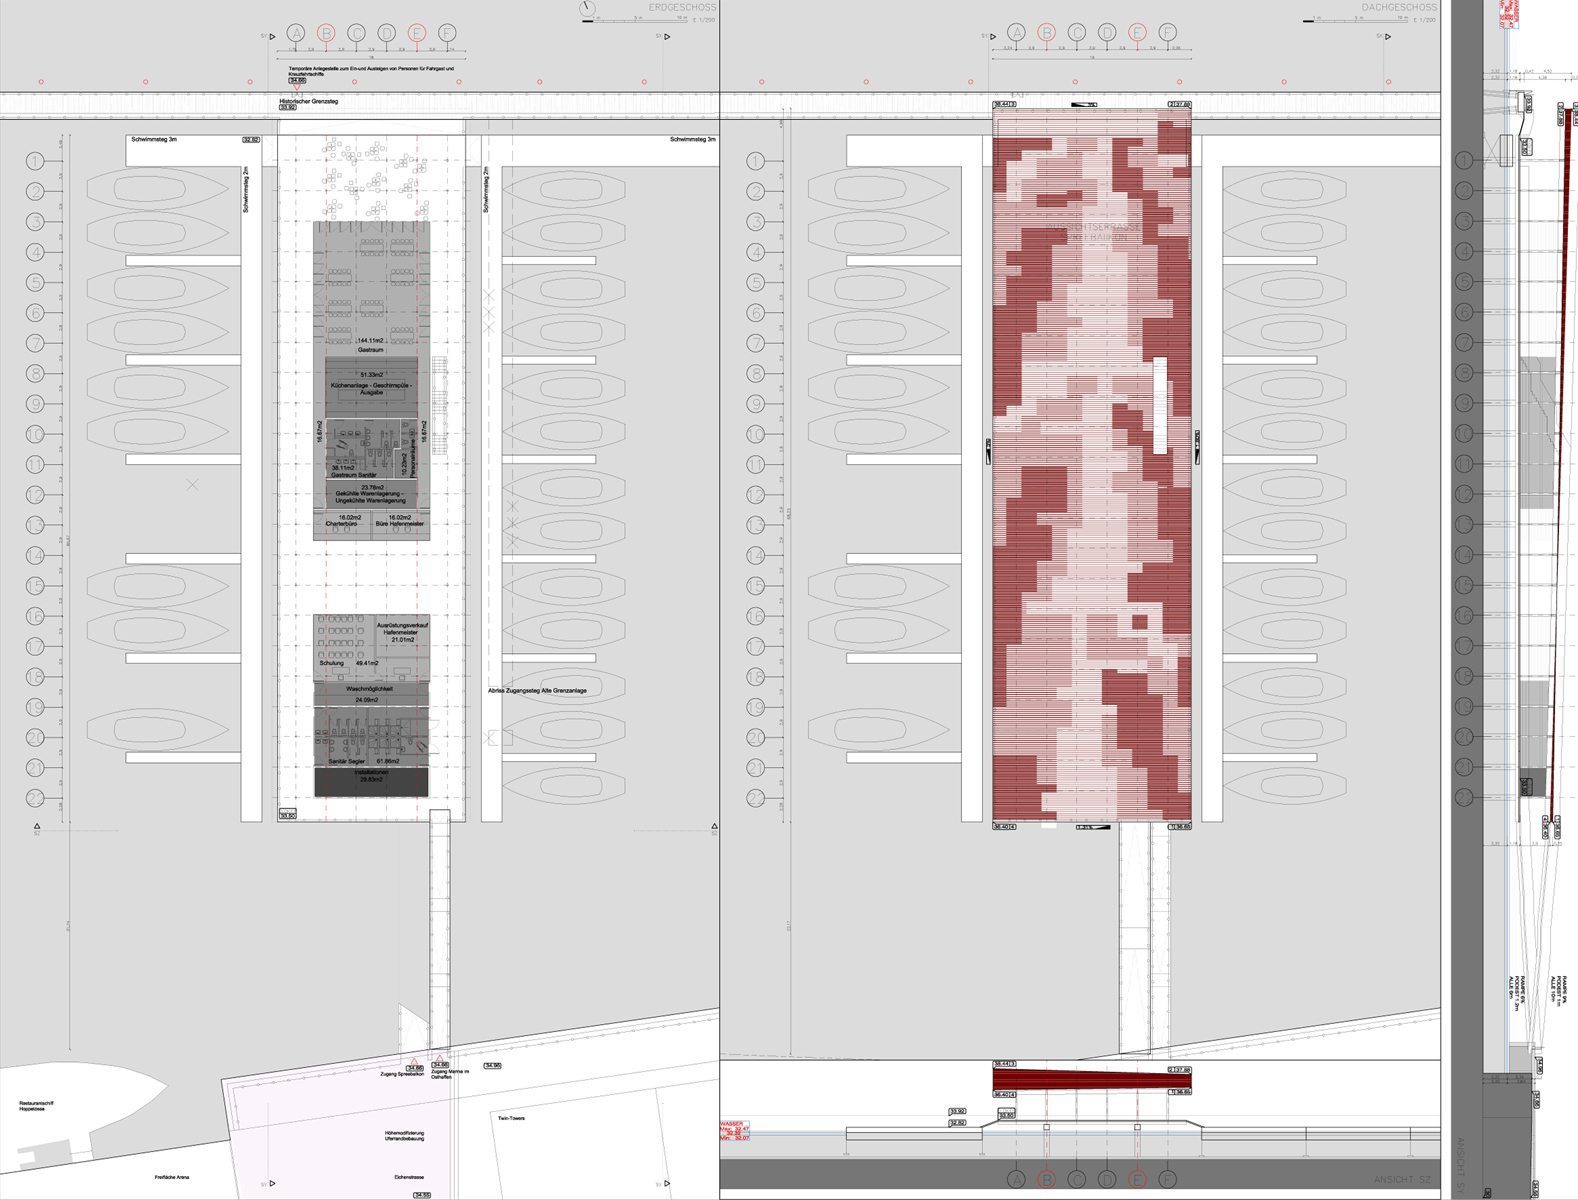Click the Charterbüro room label

tap(342, 523)
